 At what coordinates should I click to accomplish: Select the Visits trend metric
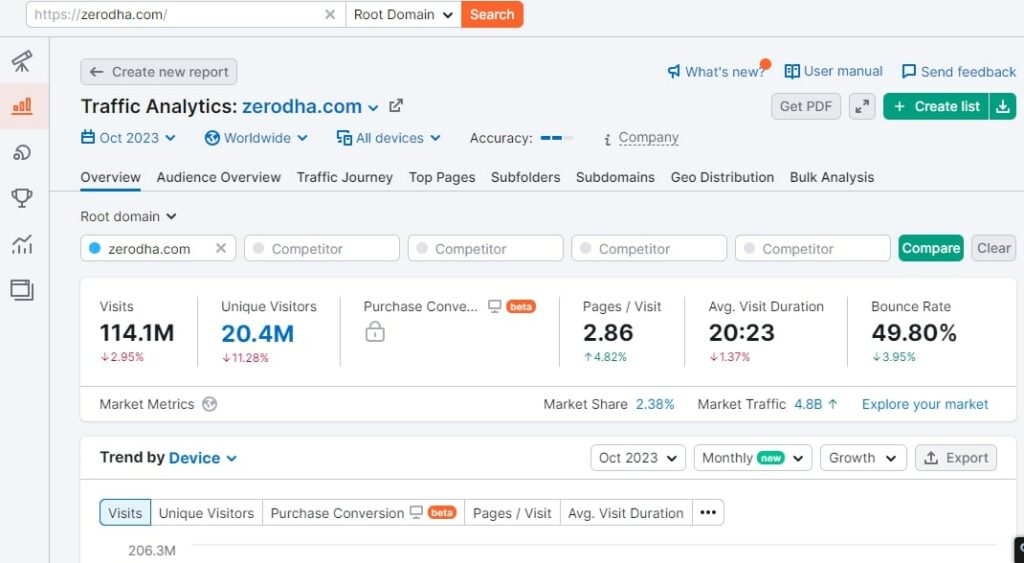click(x=125, y=513)
